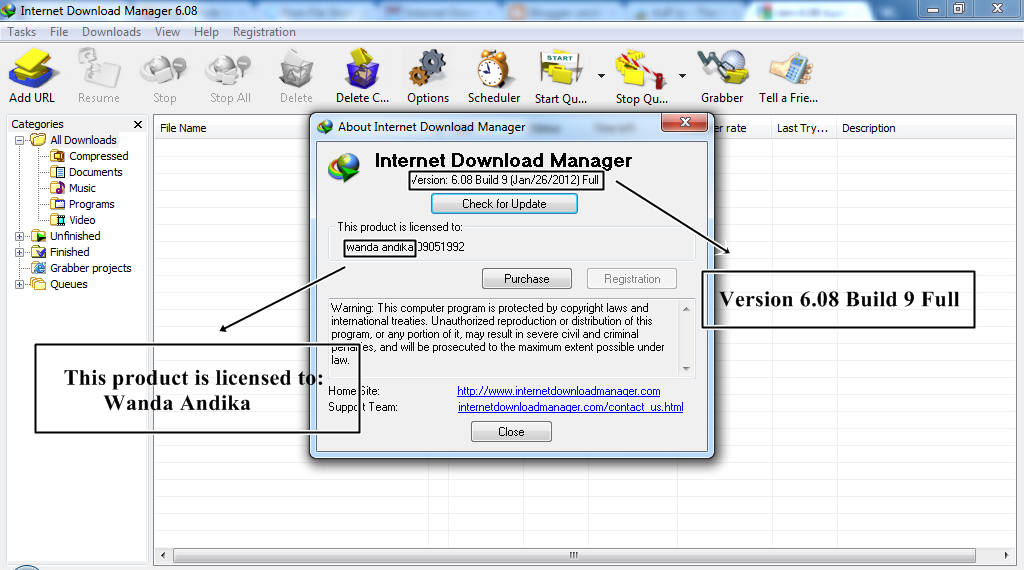Open the Help menu

[206, 32]
